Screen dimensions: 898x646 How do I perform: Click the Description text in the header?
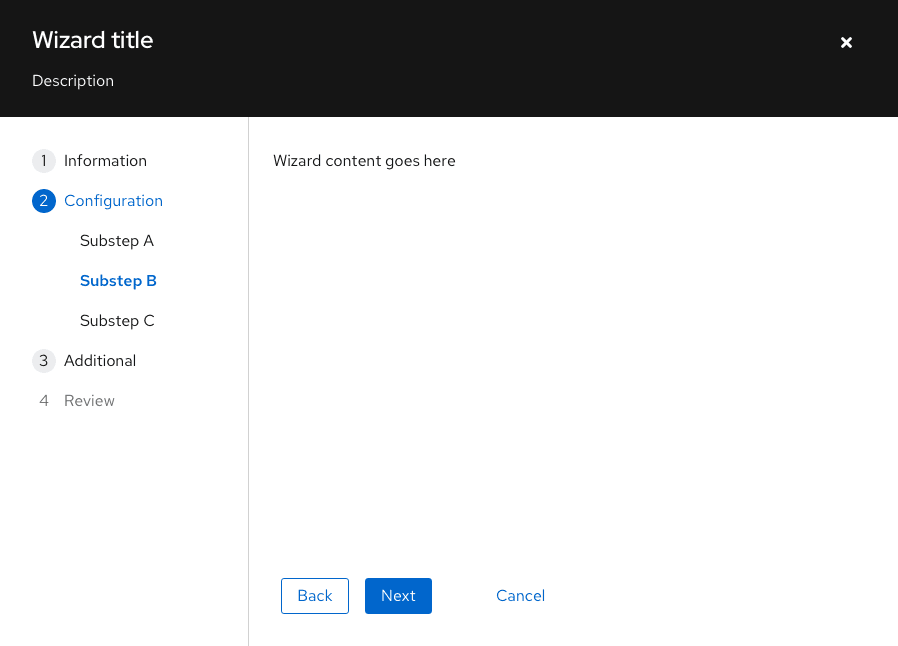pyautogui.click(x=73, y=81)
